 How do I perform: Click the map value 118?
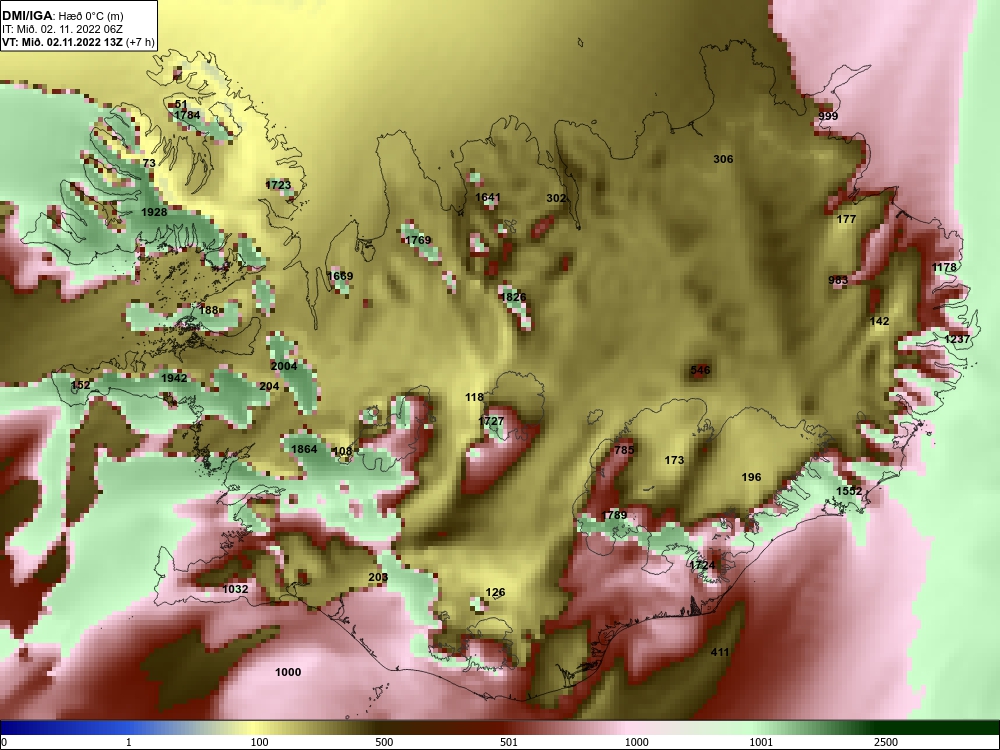[474, 397]
